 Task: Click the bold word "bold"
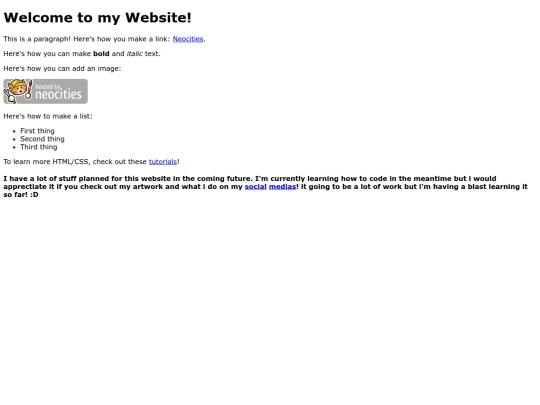[101, 54]
